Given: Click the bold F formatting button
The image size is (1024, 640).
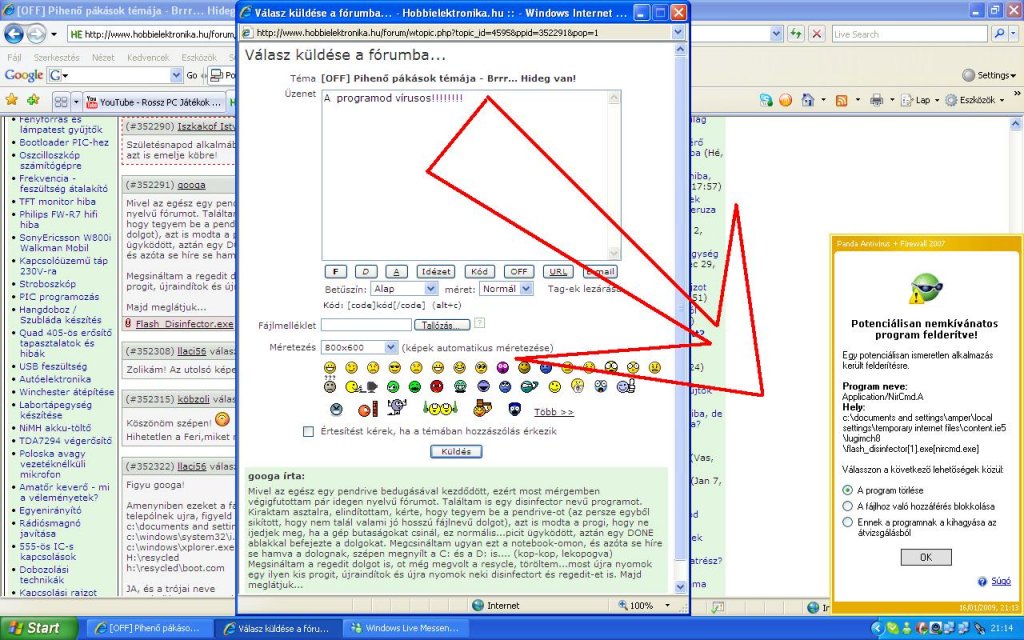Looking at the screenshot, I should click(335, 271).
